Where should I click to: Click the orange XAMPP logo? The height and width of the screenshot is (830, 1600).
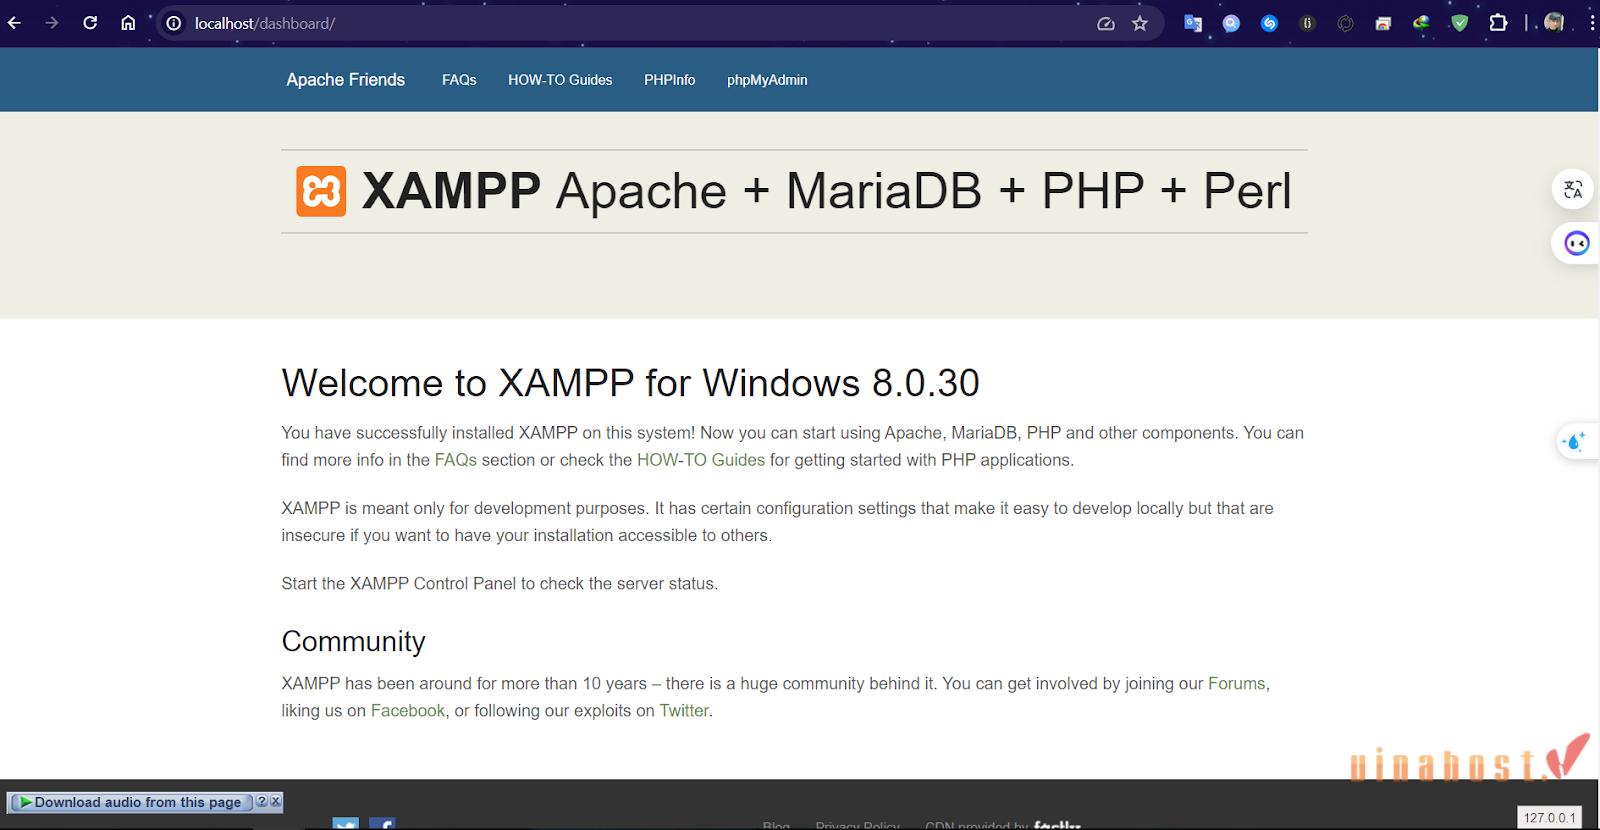321,191
